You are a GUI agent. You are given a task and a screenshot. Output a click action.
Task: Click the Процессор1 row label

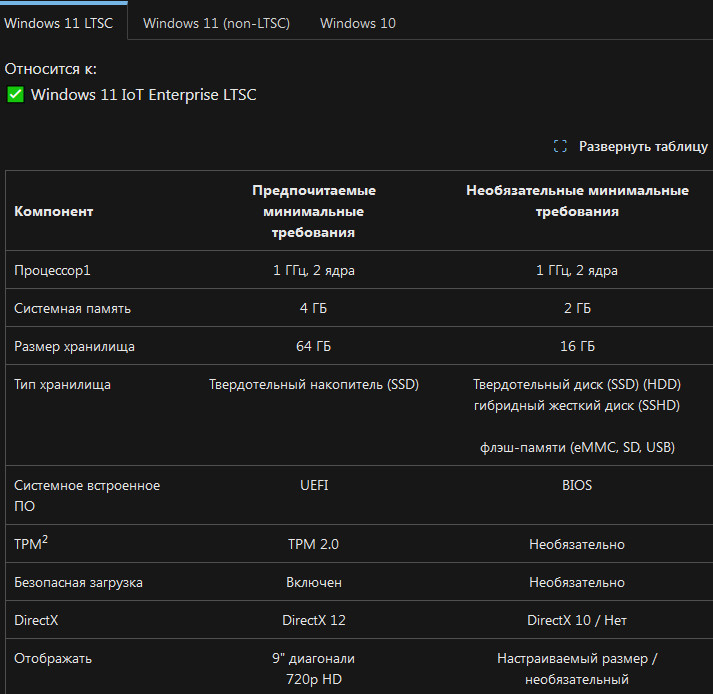(x=52, y=271)
